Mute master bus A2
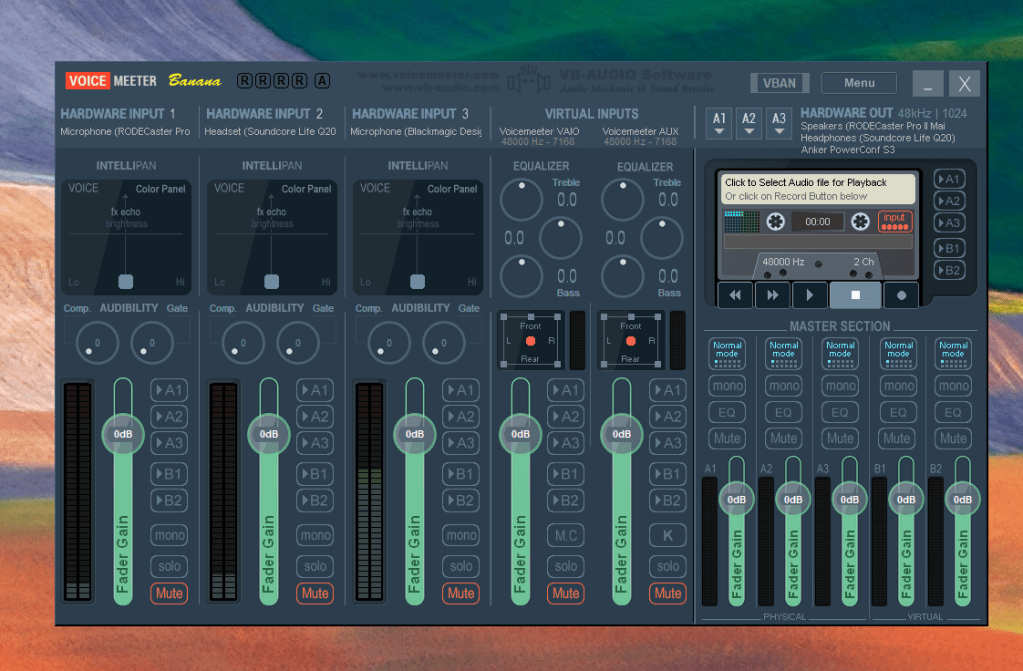The height and width of the screenshot is (671, 1023). [784, 439]
